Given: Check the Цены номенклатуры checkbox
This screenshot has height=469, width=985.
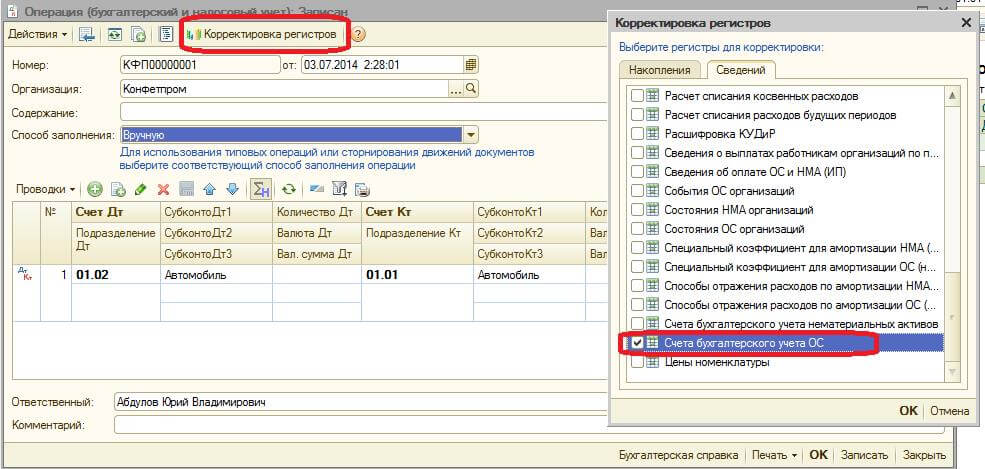Looking at the screenshot, I should click(637, 362).
